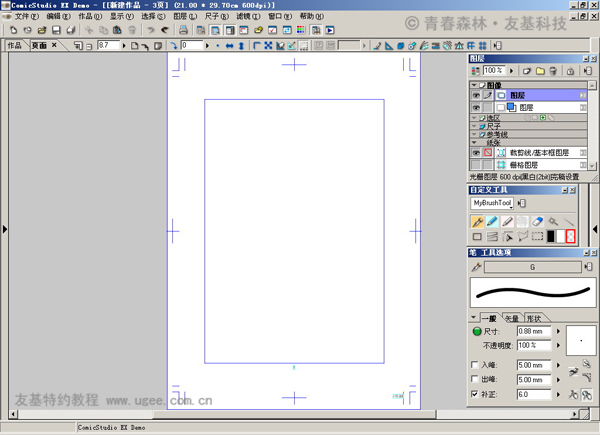Switch to the 矢量 tab
The image size is (600, 435).
(x=512, y=318)
